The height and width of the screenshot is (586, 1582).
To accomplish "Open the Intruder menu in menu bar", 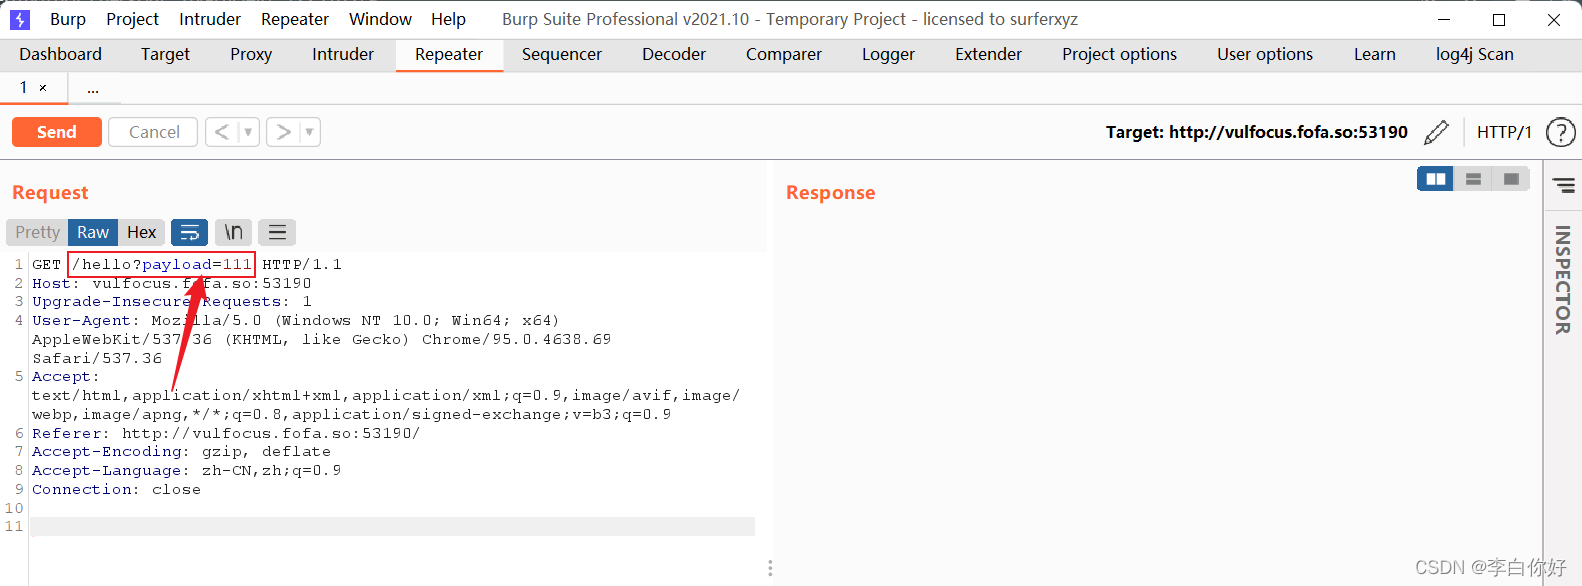I will (x=210, y=19).
